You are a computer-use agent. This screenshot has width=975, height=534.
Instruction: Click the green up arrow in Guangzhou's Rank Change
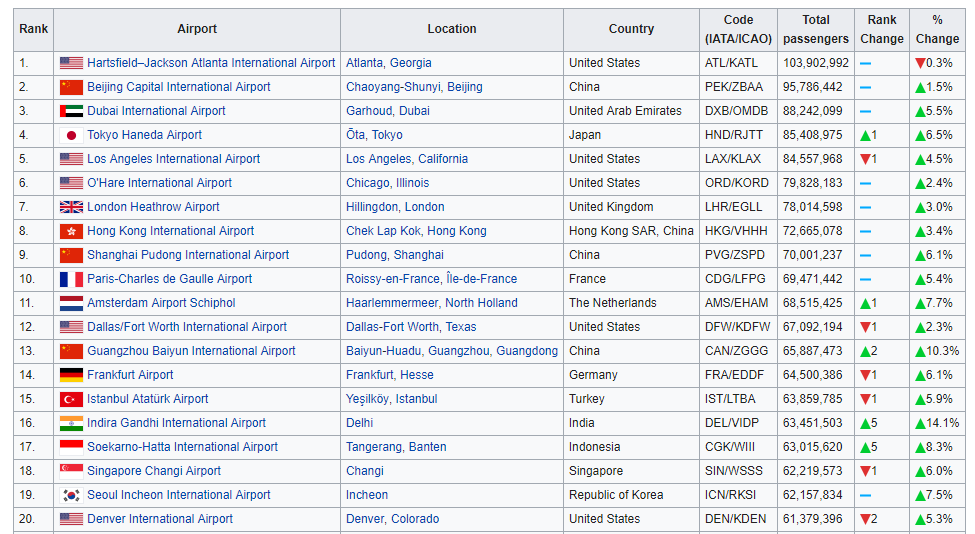(x=865, y=351)
